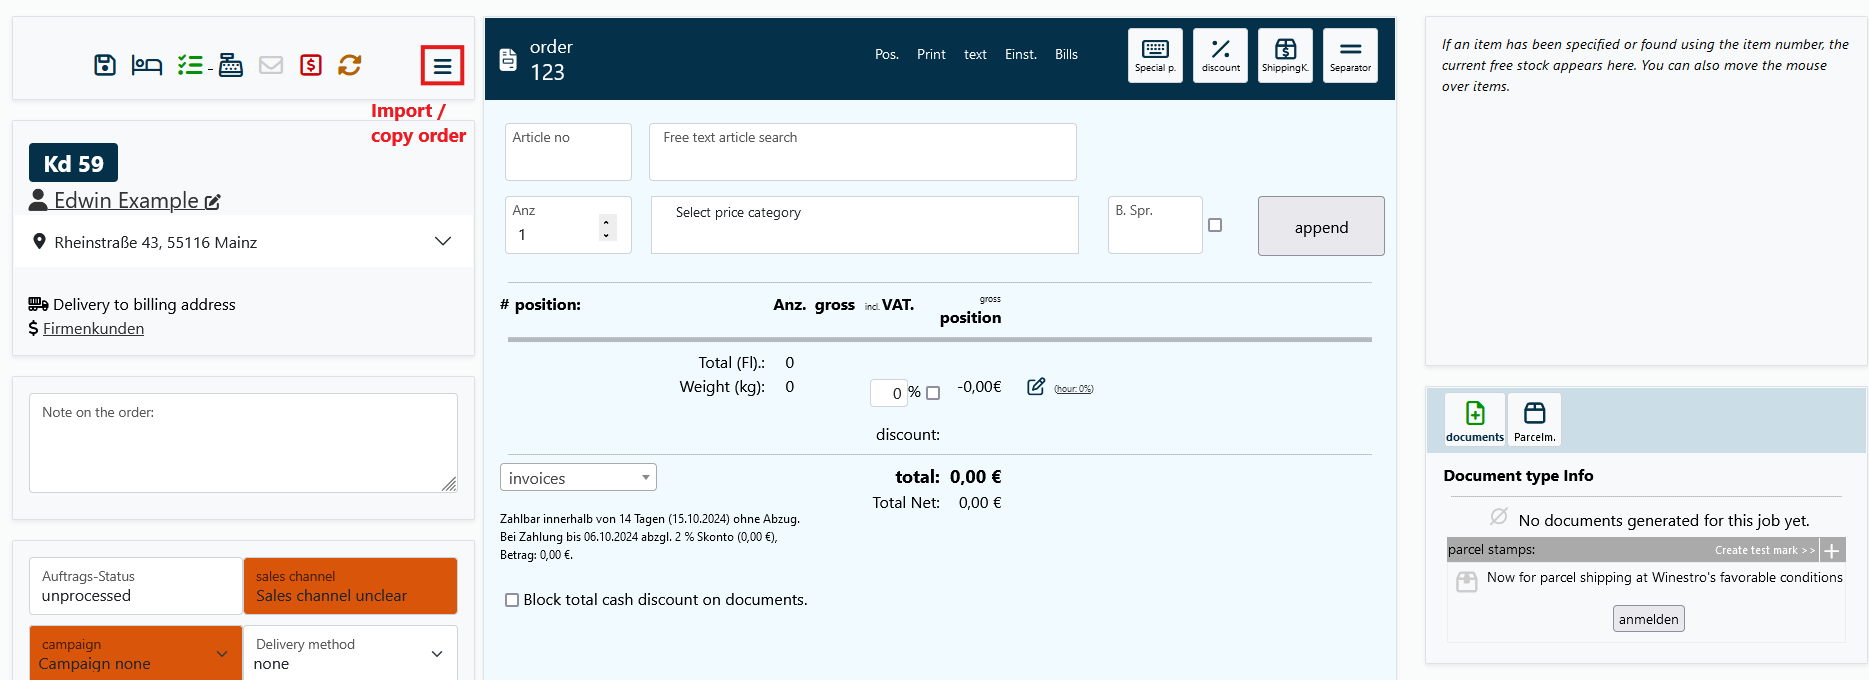This screenshot has height=680, width=1869.
Task: Click the Special p. keyboard icon
Action: 1155,55
